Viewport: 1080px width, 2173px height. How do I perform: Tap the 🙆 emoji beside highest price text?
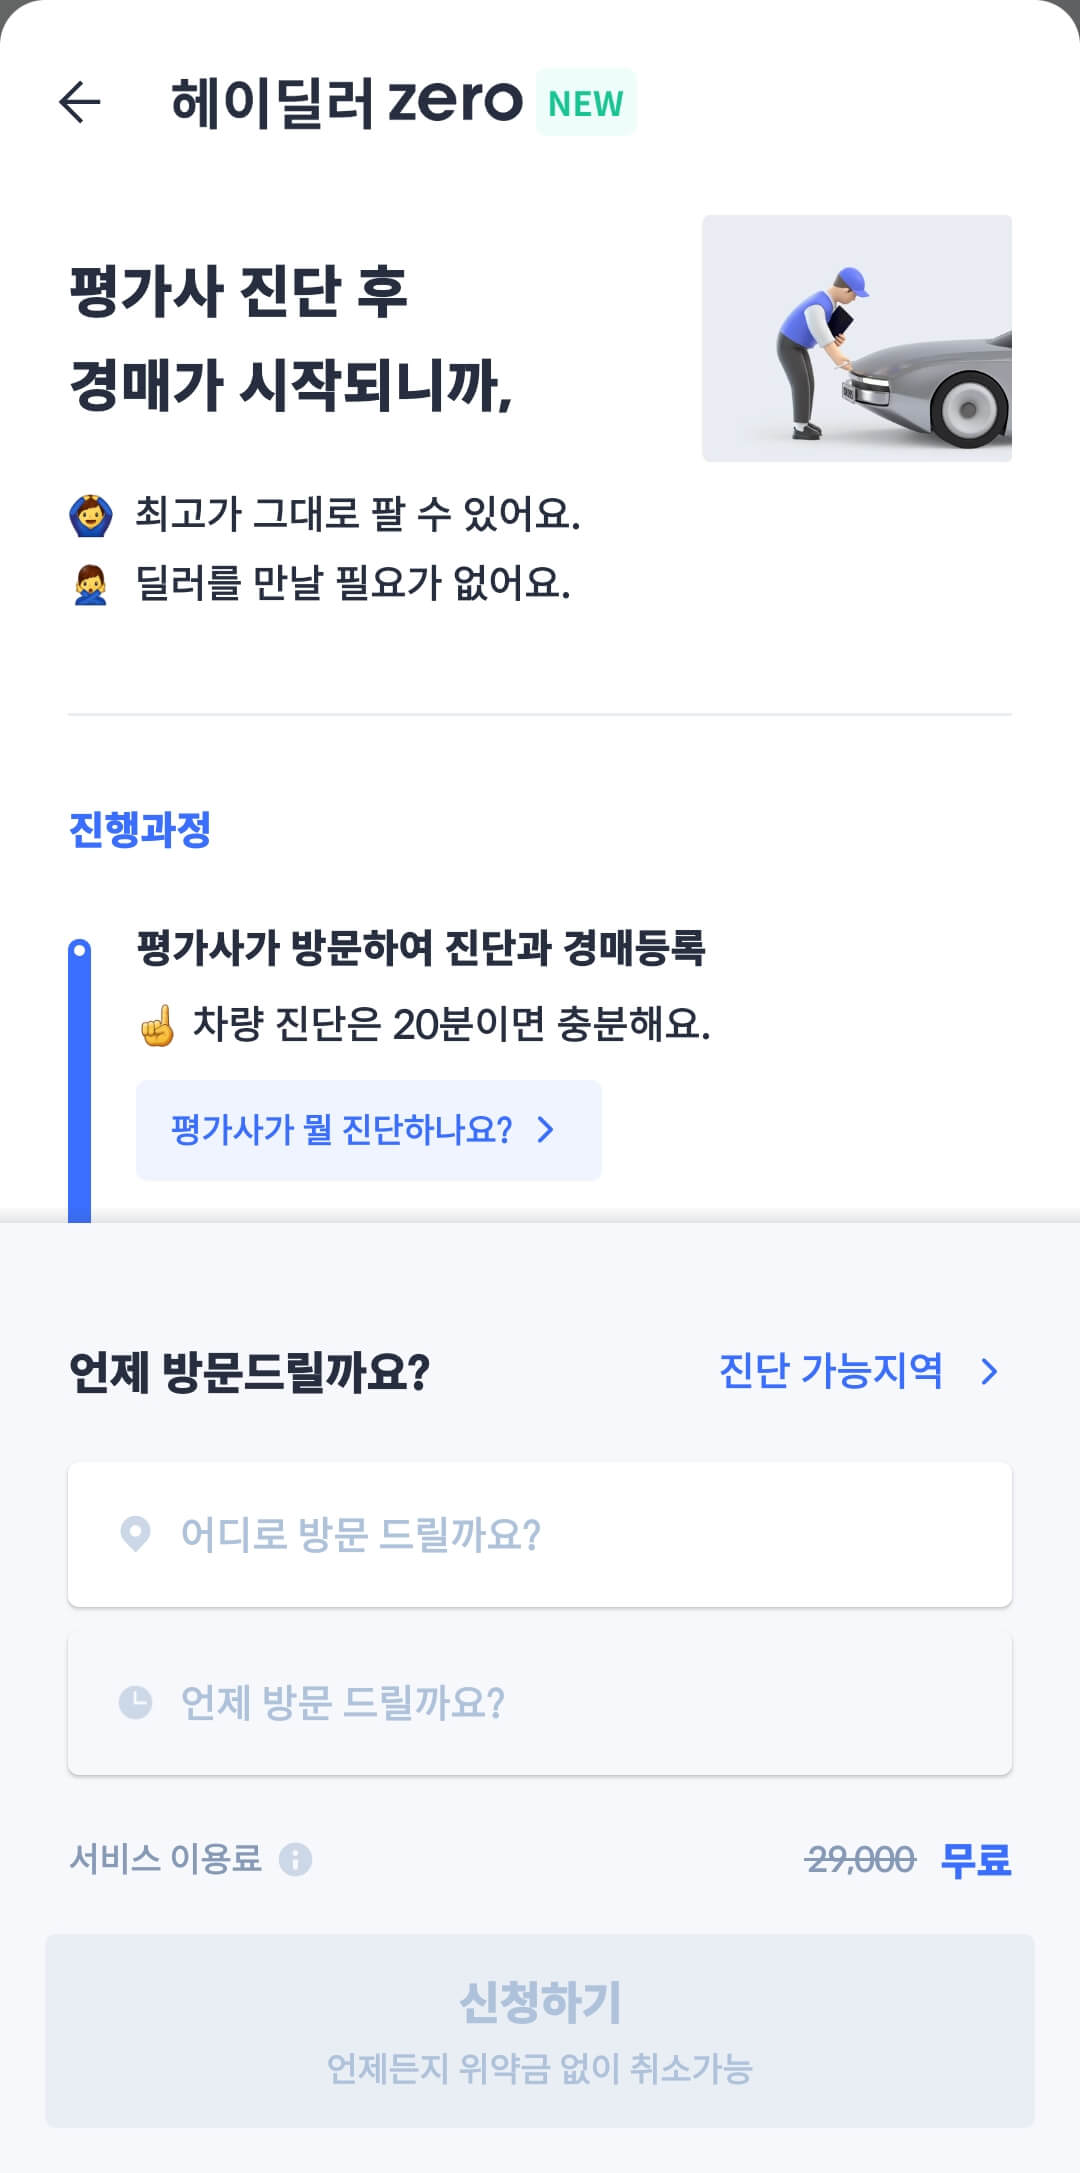tap(90, 513)
